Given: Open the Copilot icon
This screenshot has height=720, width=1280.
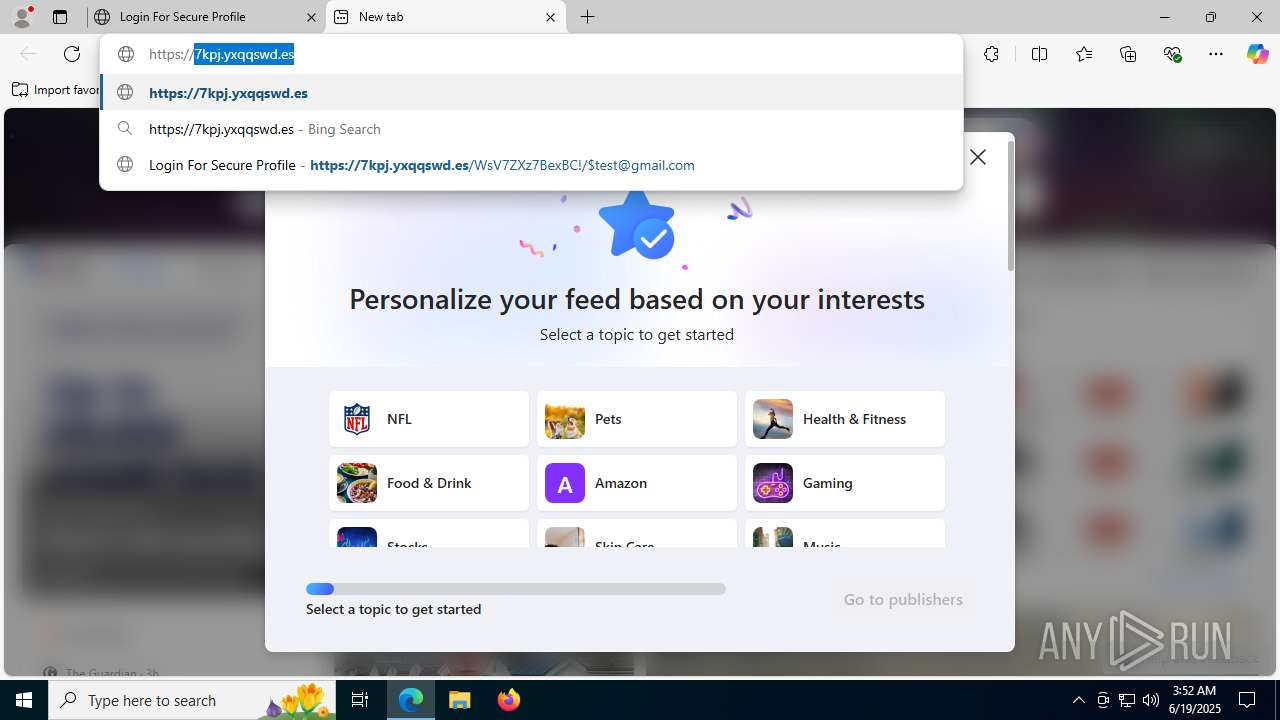Looking at the screenshot, I should (1257, 54).
